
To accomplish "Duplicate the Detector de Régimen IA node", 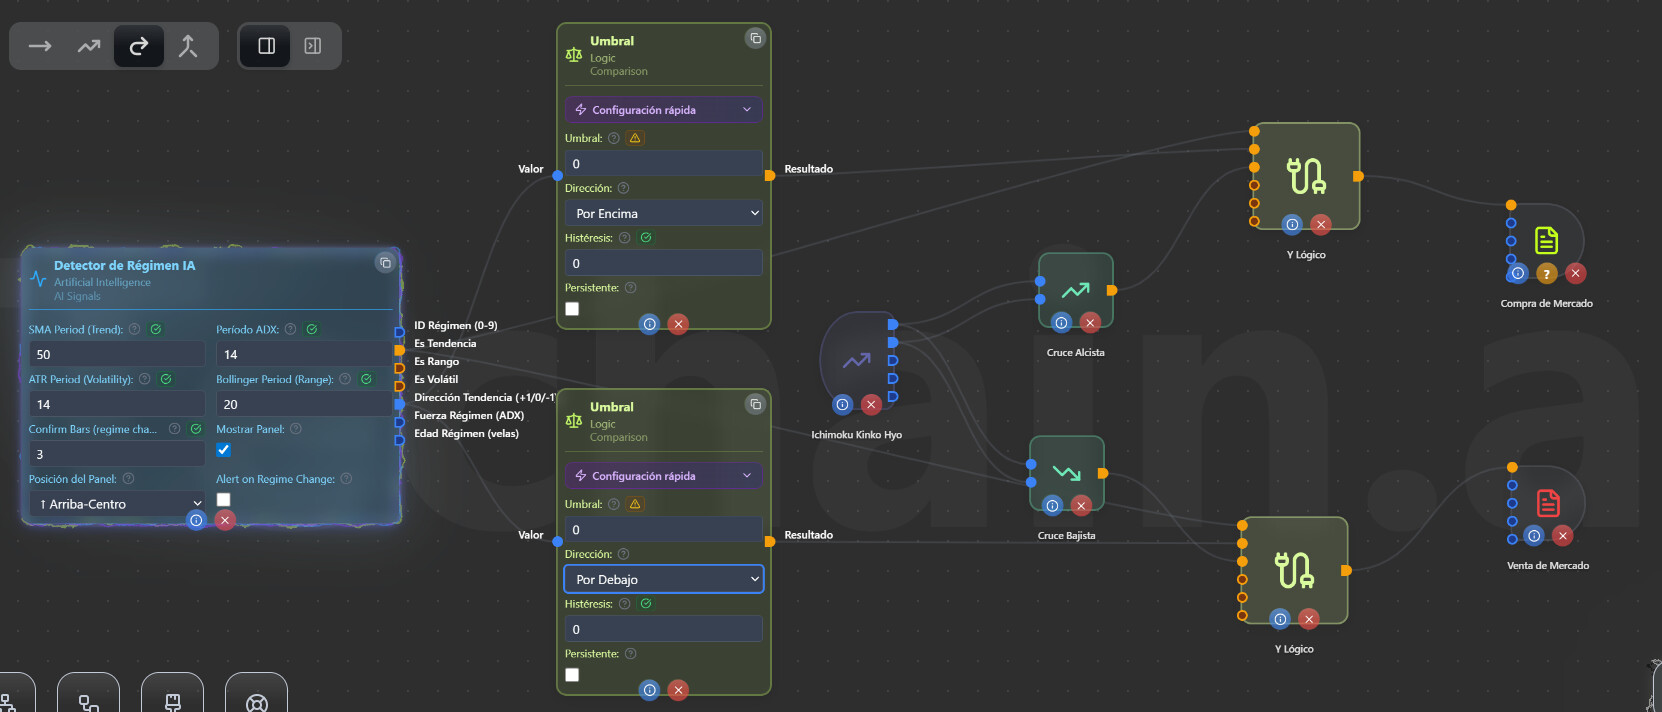I will (385, 263).
